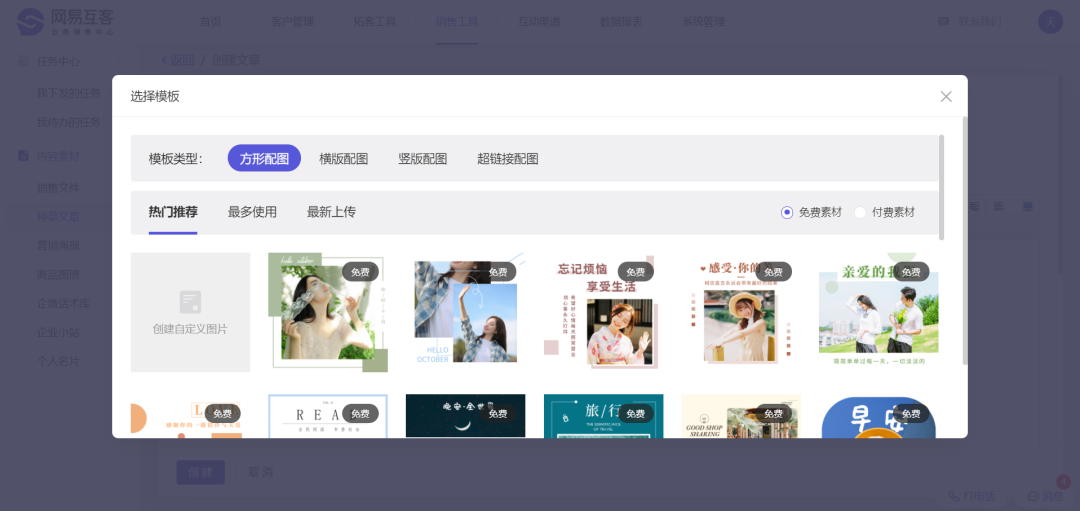Click the 内容素材 sidebar group label

pyautogui.click(x=58, y=156)
